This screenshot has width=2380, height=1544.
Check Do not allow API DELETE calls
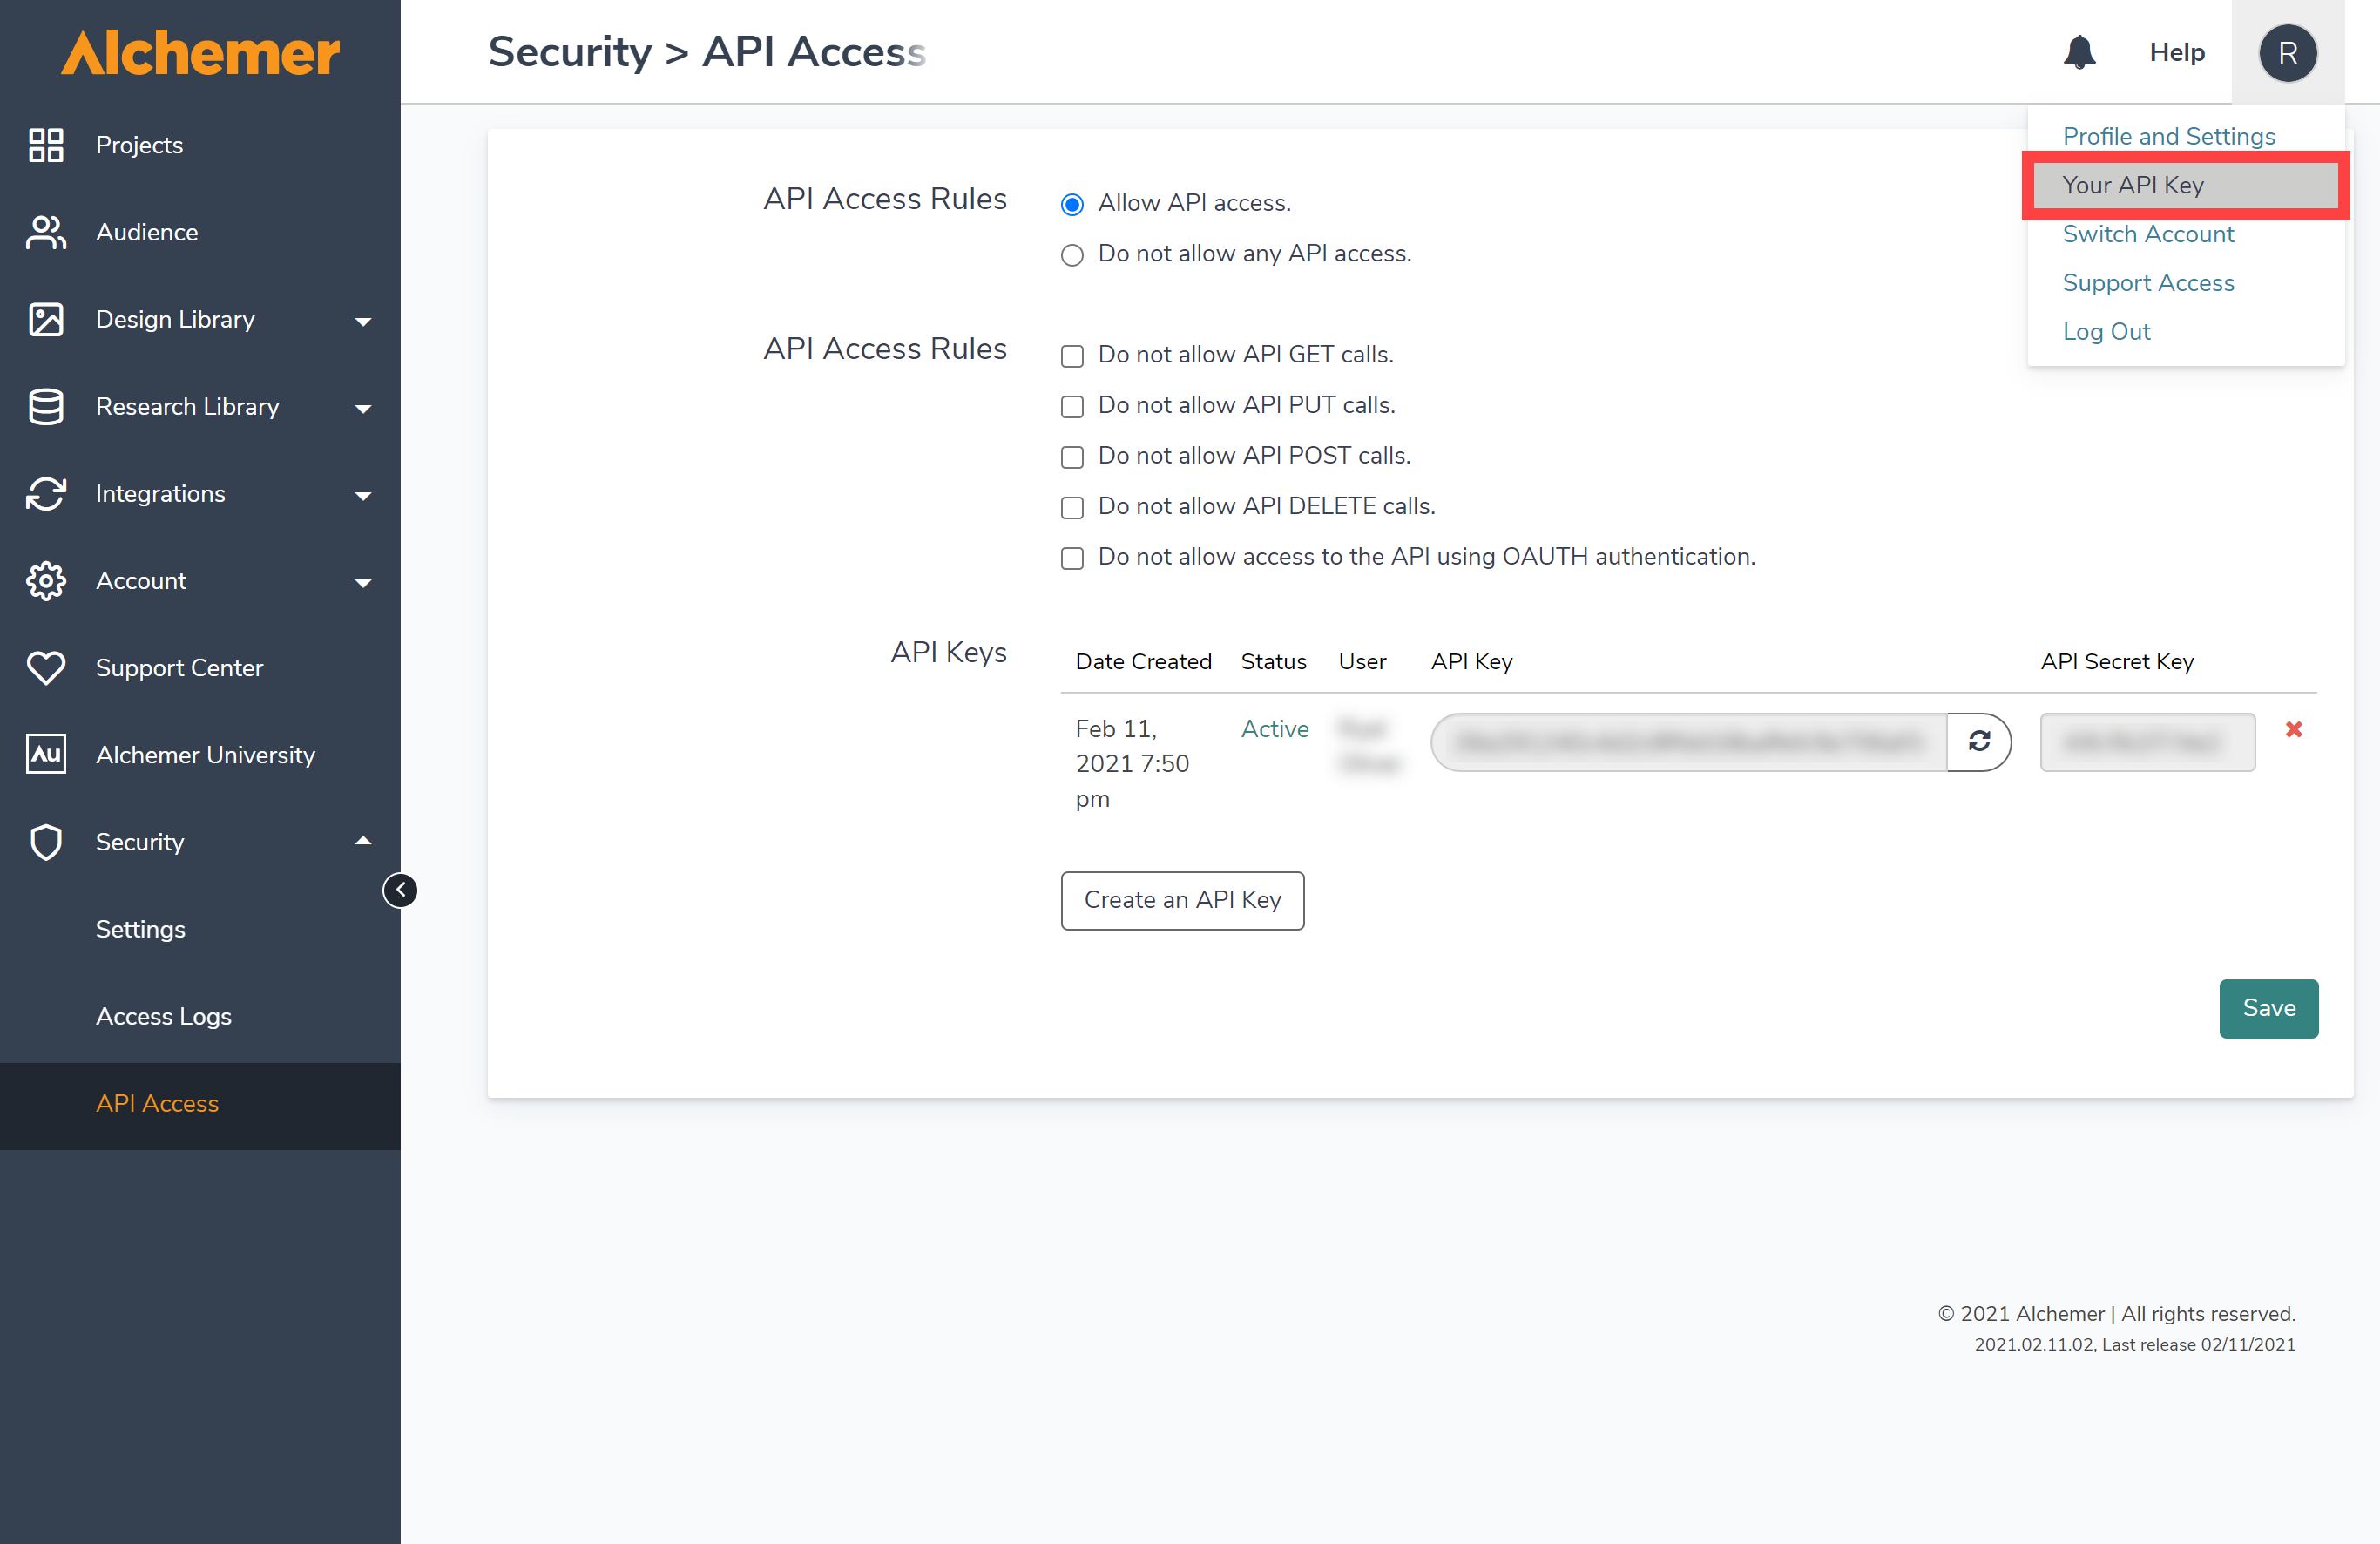pyautogui.click(x=1072, y=507)
